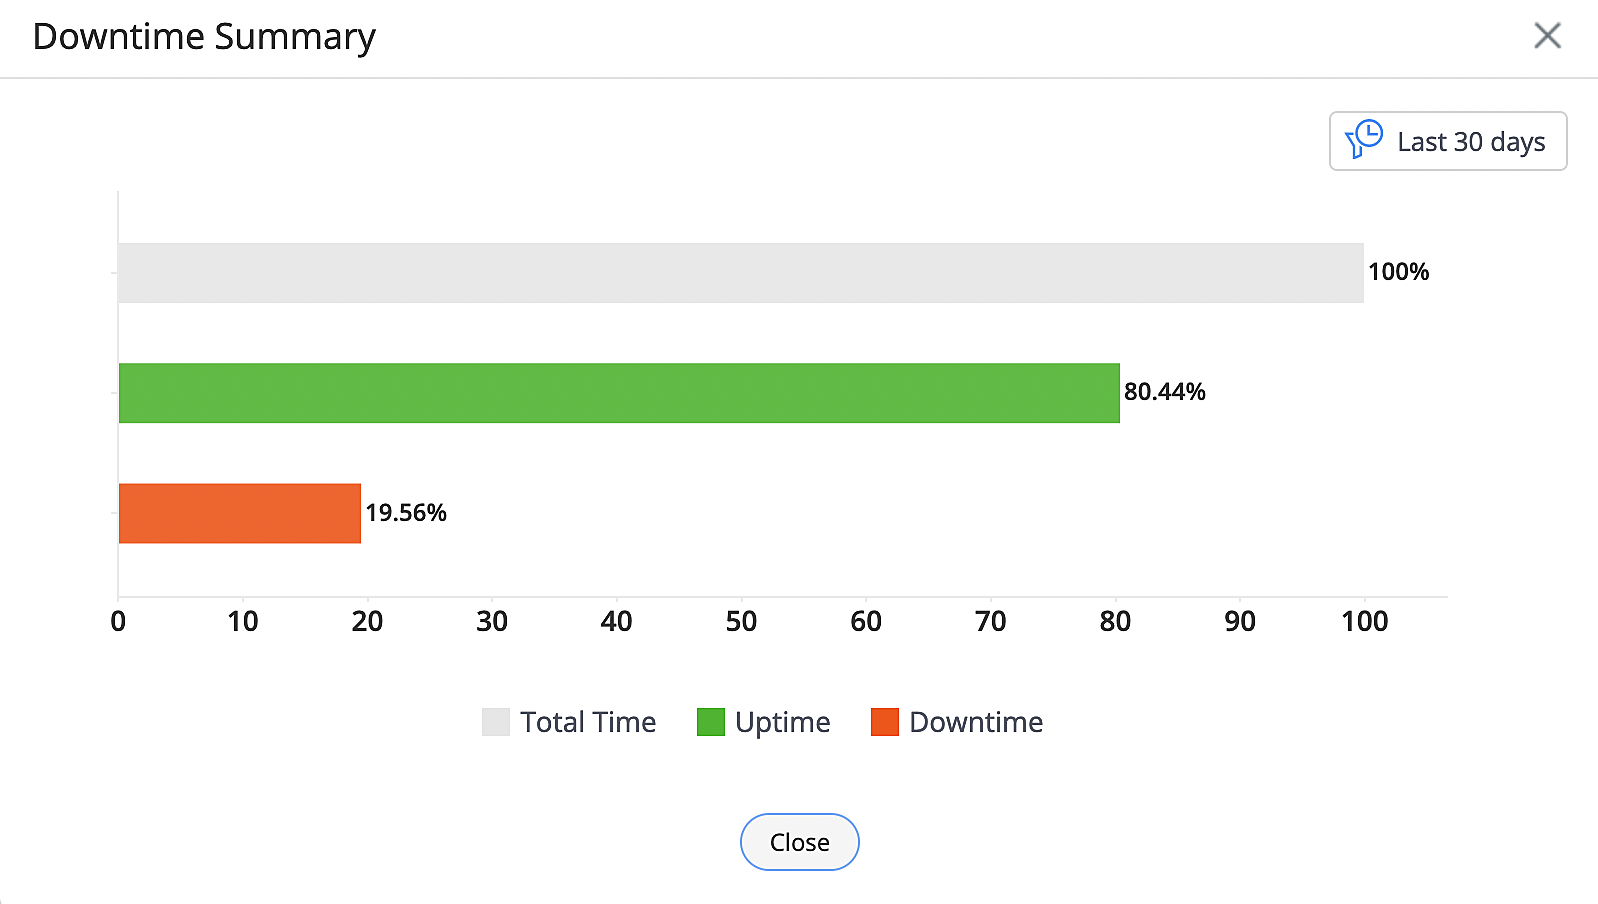Select the green Uptime bar

[618, 392]
